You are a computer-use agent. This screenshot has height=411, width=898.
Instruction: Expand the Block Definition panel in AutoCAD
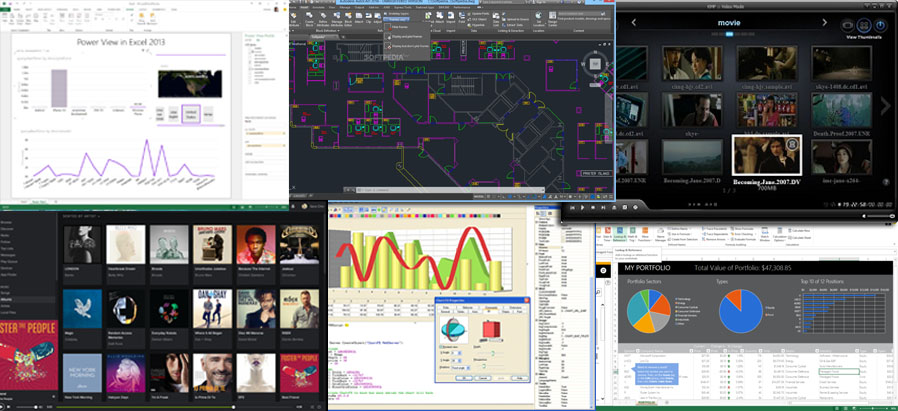(328, 30)
